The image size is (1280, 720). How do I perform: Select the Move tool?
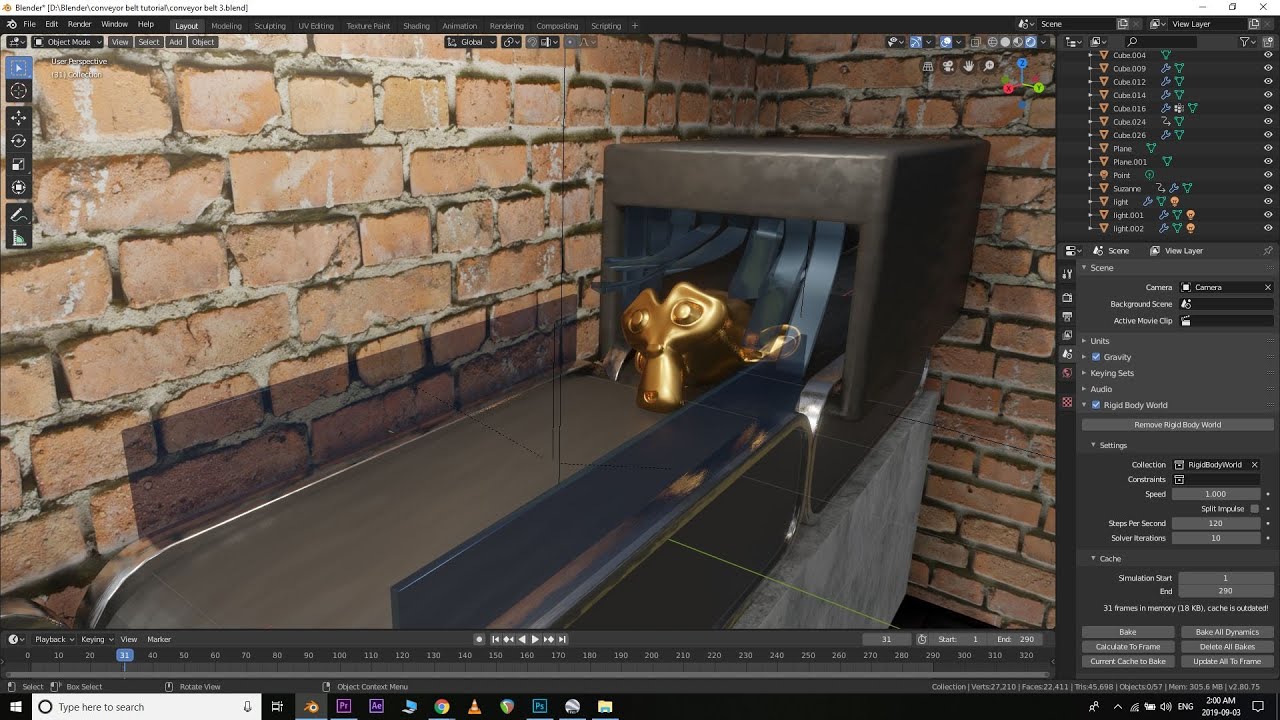click(x=18, y=118)
